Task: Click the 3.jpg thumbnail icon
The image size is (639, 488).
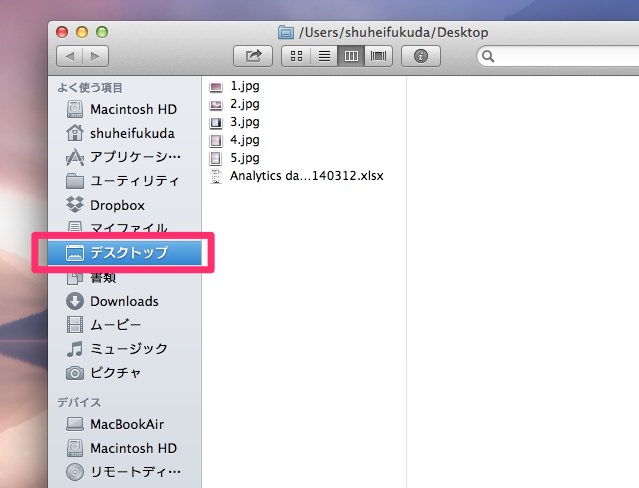Action: click(216, 123)
